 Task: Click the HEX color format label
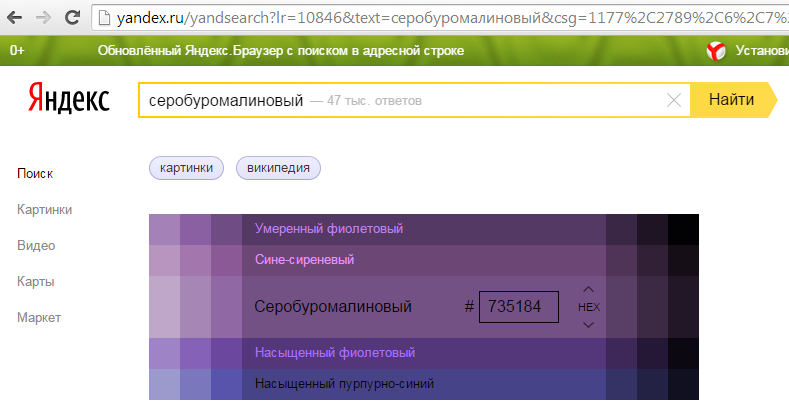point(588,307)
